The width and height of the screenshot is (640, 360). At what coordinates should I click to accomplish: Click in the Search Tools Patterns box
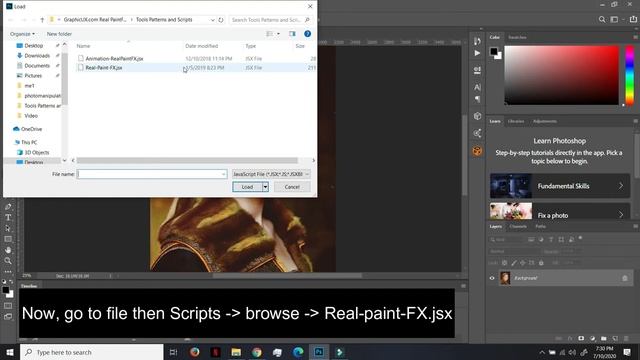pyautogui.click(x=269, y=20)
